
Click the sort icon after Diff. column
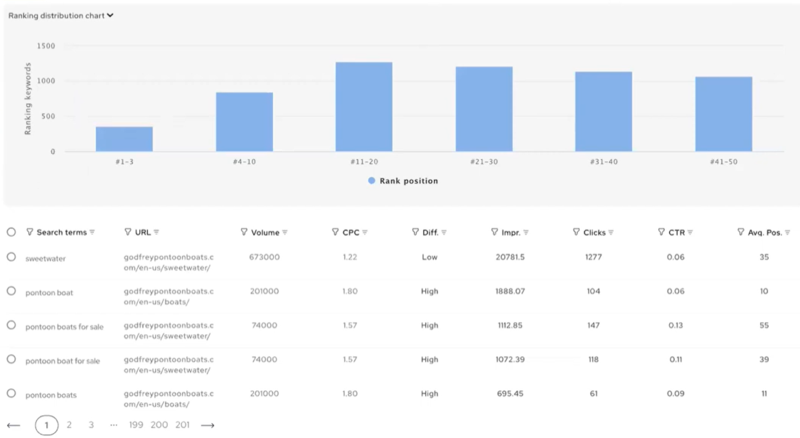pyautogui.click(x=442, y=232)
